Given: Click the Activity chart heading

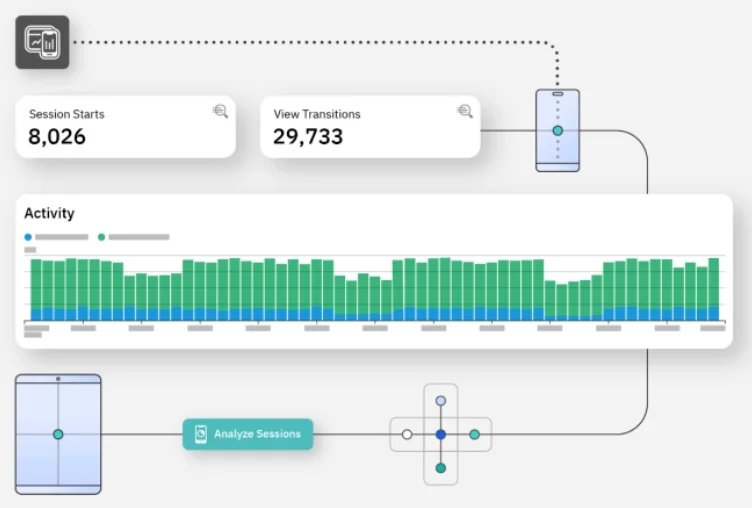Looking at the screenshot, I should [49, 213].
